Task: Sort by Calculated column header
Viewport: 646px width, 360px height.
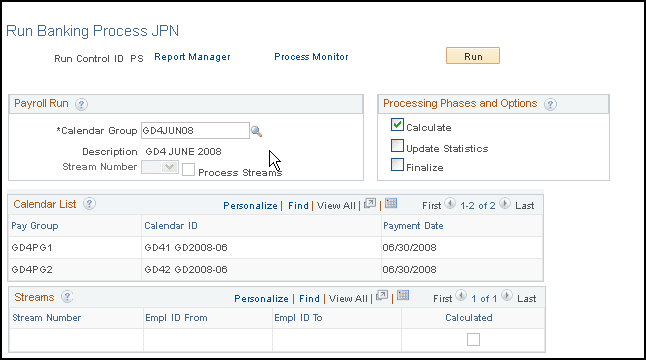Action: [469, 318]
